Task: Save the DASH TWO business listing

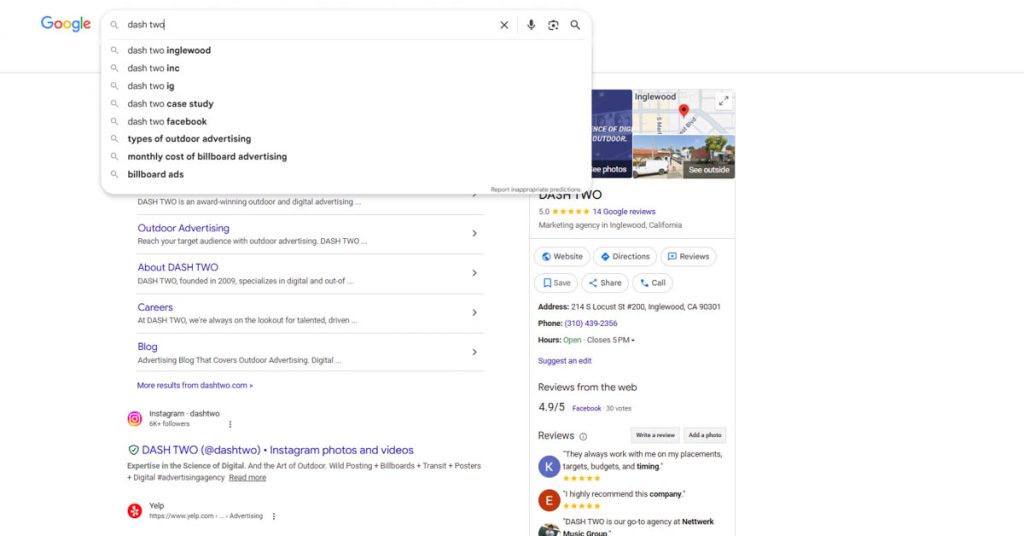Action: pos(556,283)
